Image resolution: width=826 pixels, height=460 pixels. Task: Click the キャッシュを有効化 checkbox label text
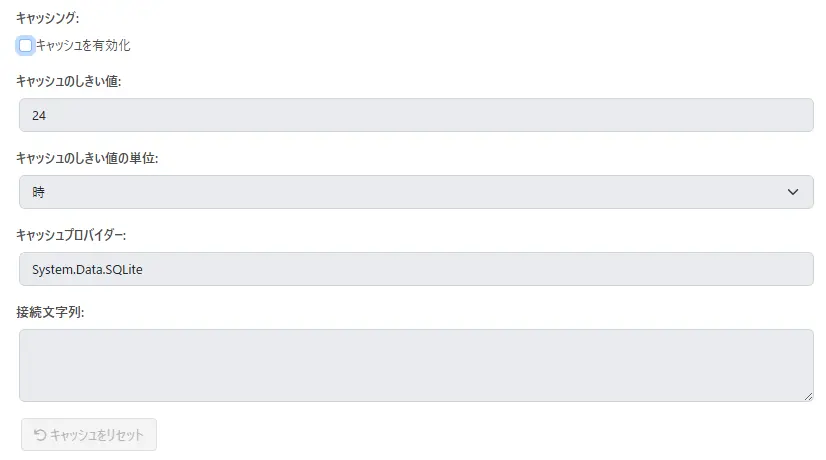tap(83, 45)
